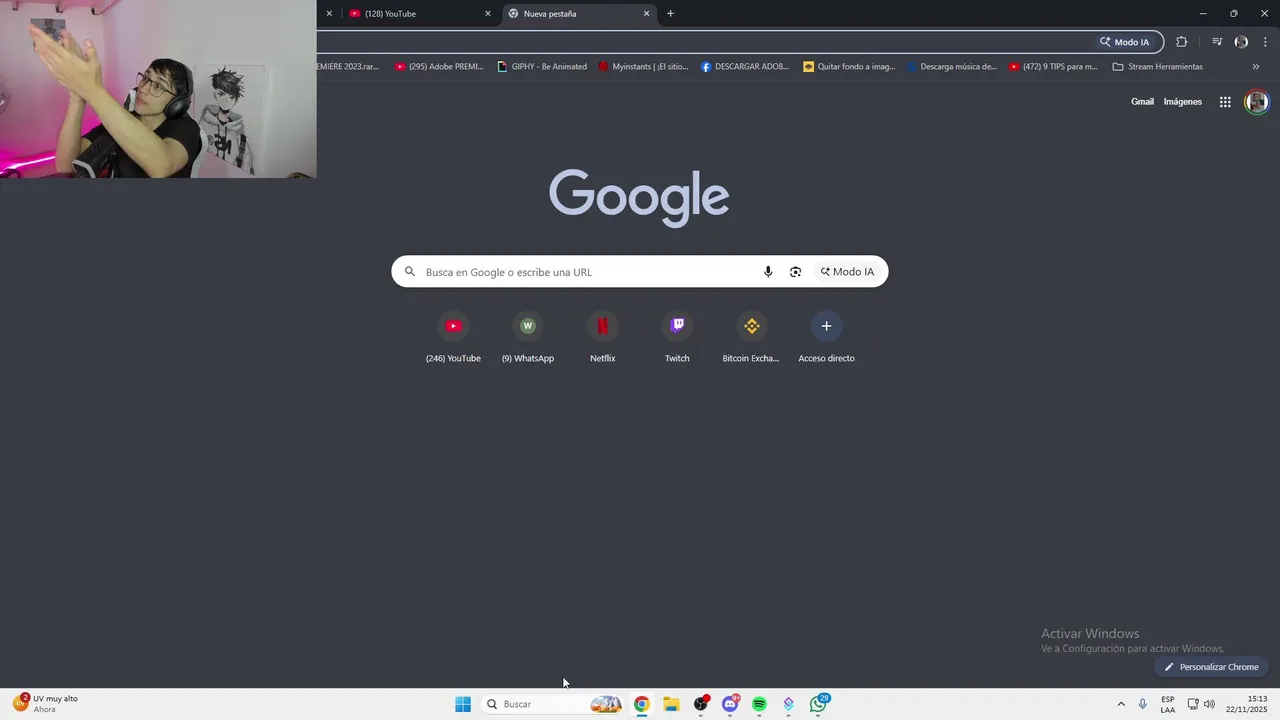1280x720 pixels.
Task: Open Myinstants bookmark
Action: (x=643, y=67)
